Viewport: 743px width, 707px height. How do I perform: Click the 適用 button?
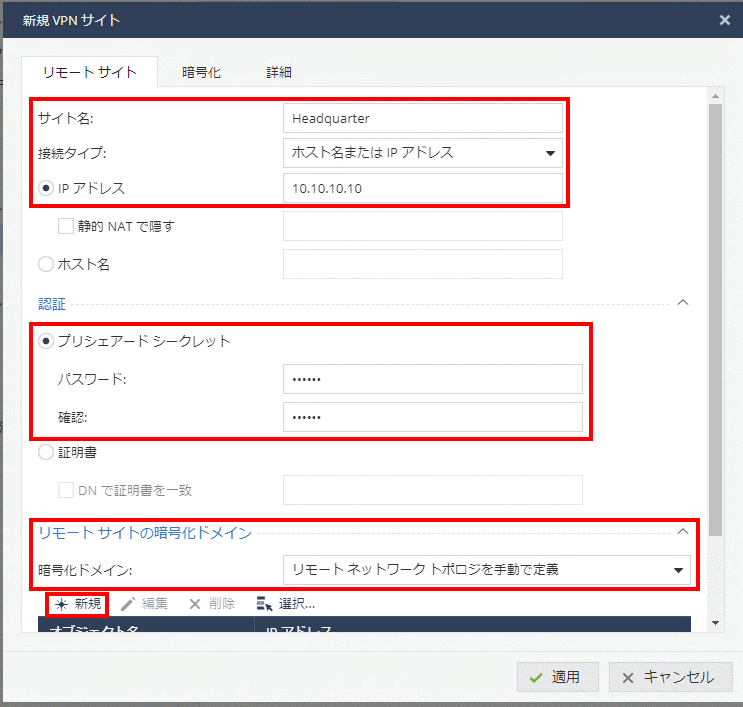(x=557, y=677)
